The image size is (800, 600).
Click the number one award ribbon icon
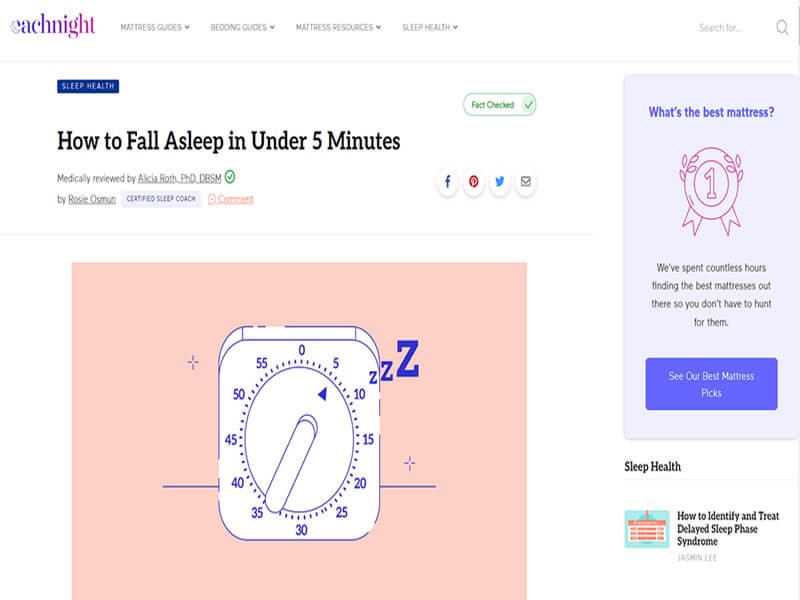[711, 191]
